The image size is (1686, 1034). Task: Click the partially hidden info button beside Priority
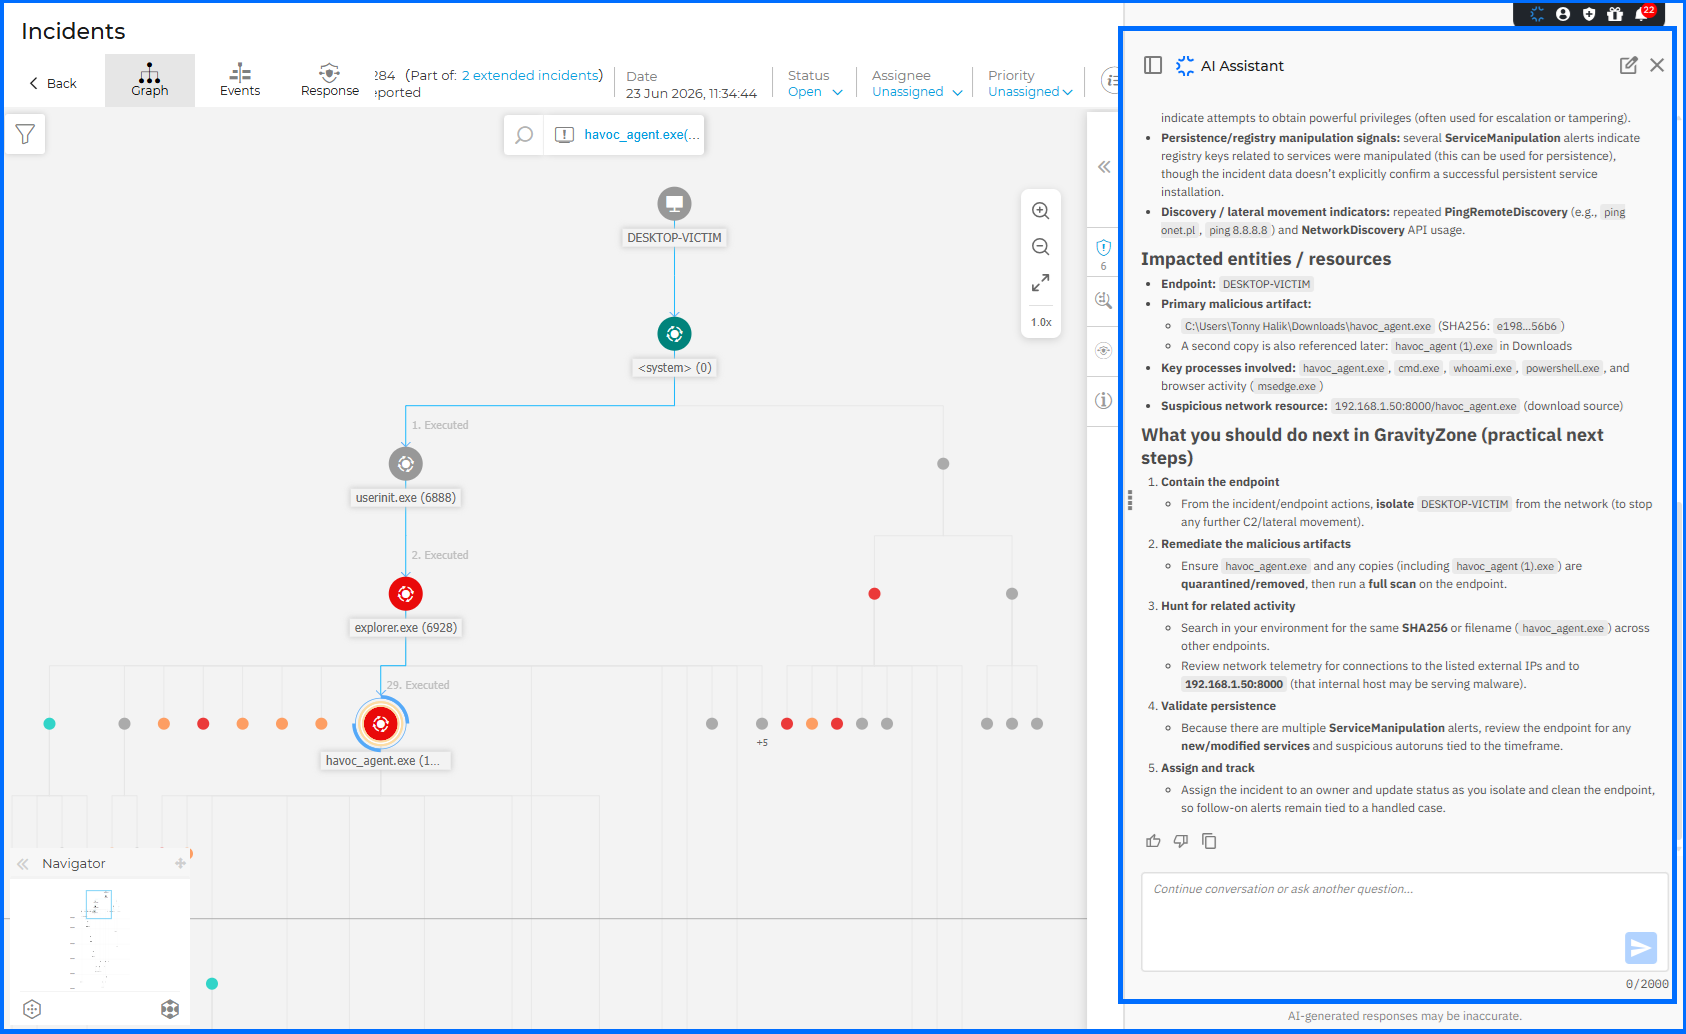point(1110,80)
